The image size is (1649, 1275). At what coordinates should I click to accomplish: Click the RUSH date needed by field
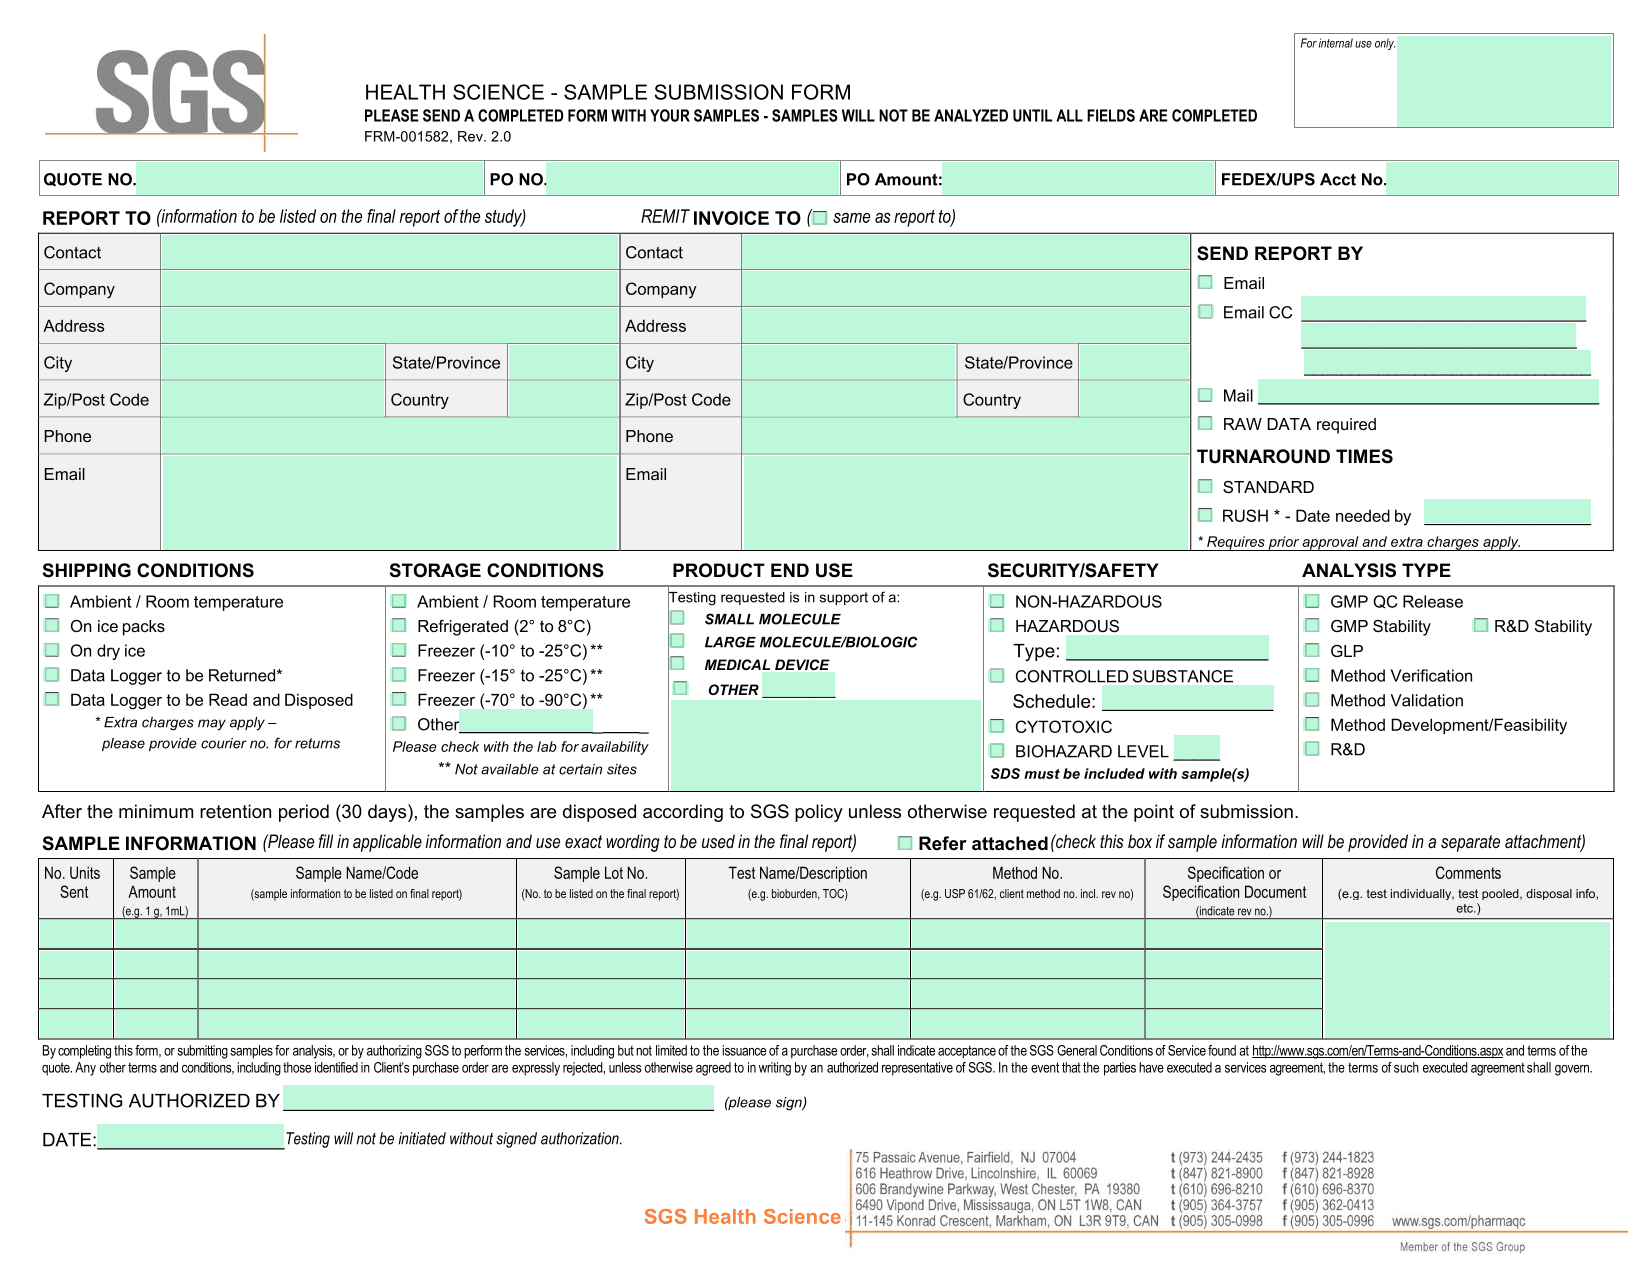1507,512
